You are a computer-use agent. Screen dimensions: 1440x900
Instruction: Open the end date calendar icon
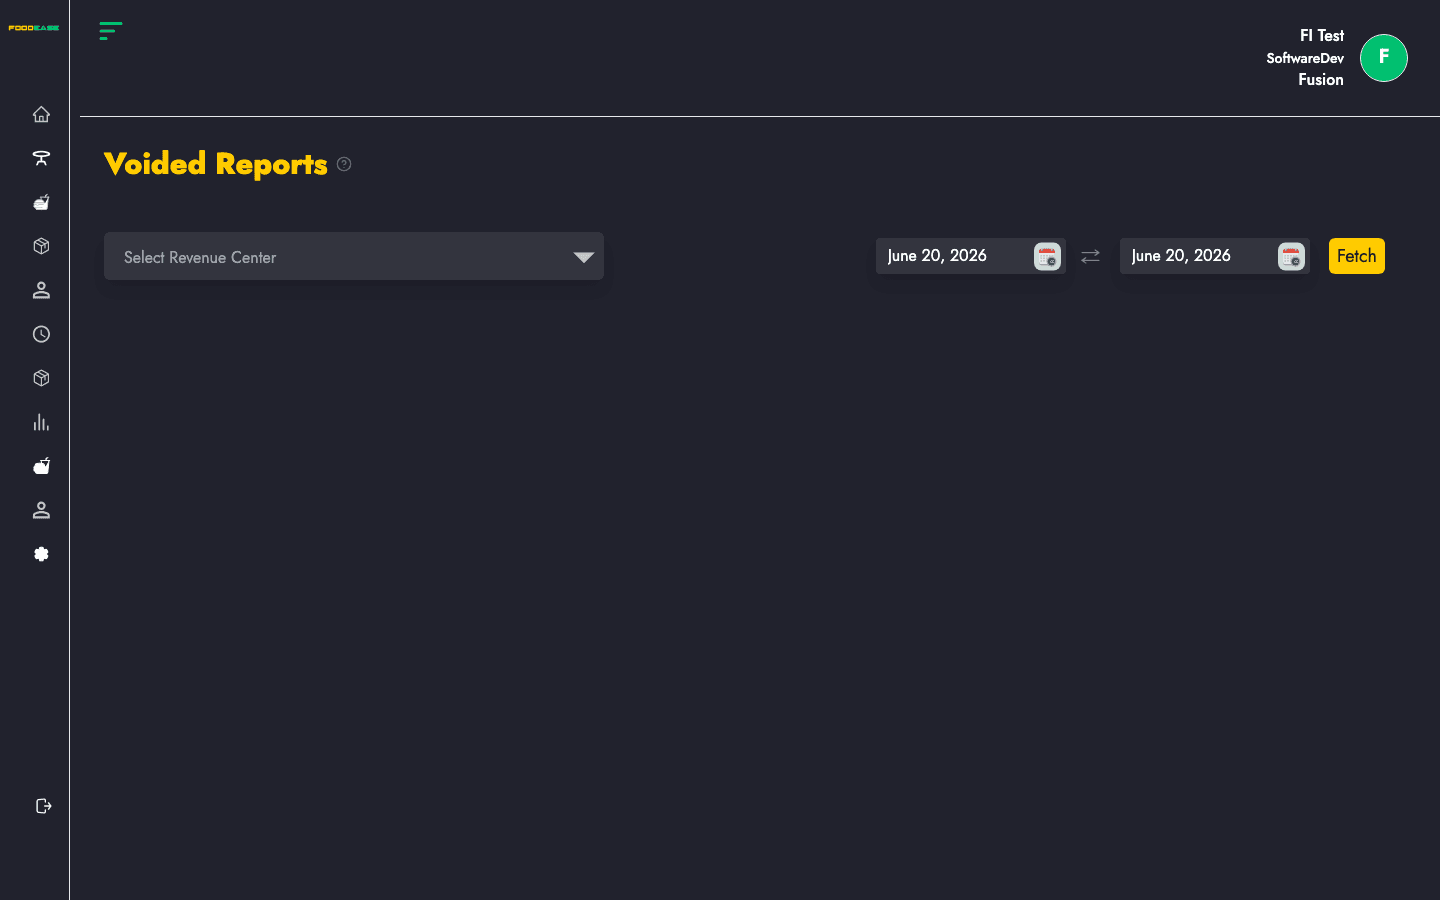point(1291,257)
